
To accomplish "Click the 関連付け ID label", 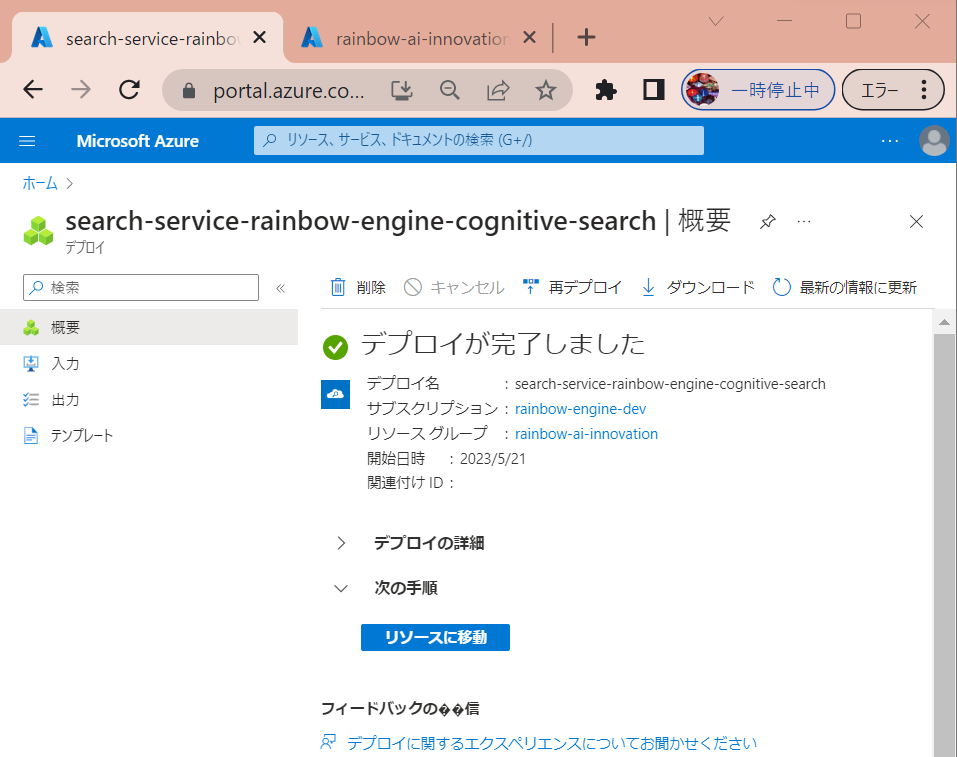I will (x=405, y=483).
